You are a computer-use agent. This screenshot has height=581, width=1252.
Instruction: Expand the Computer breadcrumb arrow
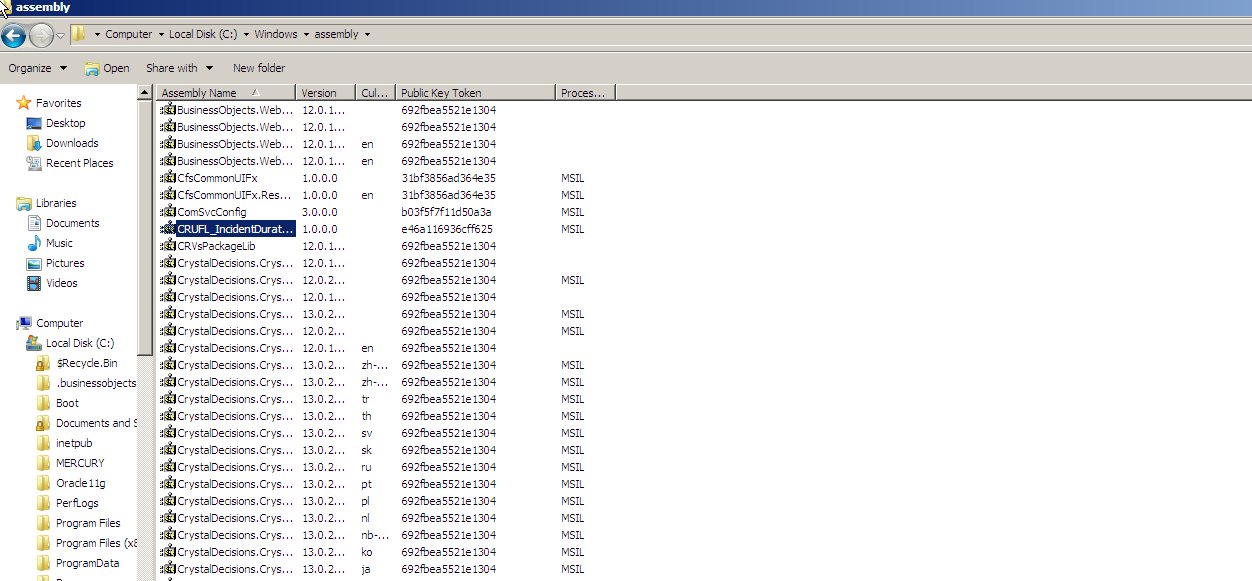159,34
